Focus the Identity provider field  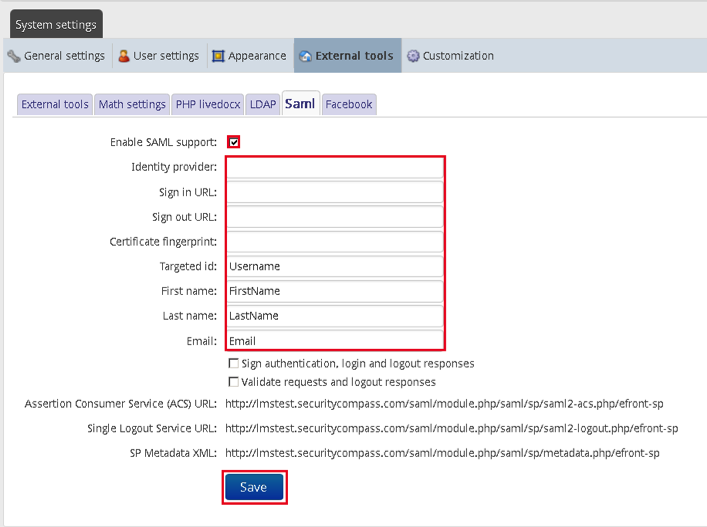[x=335, y=168]
